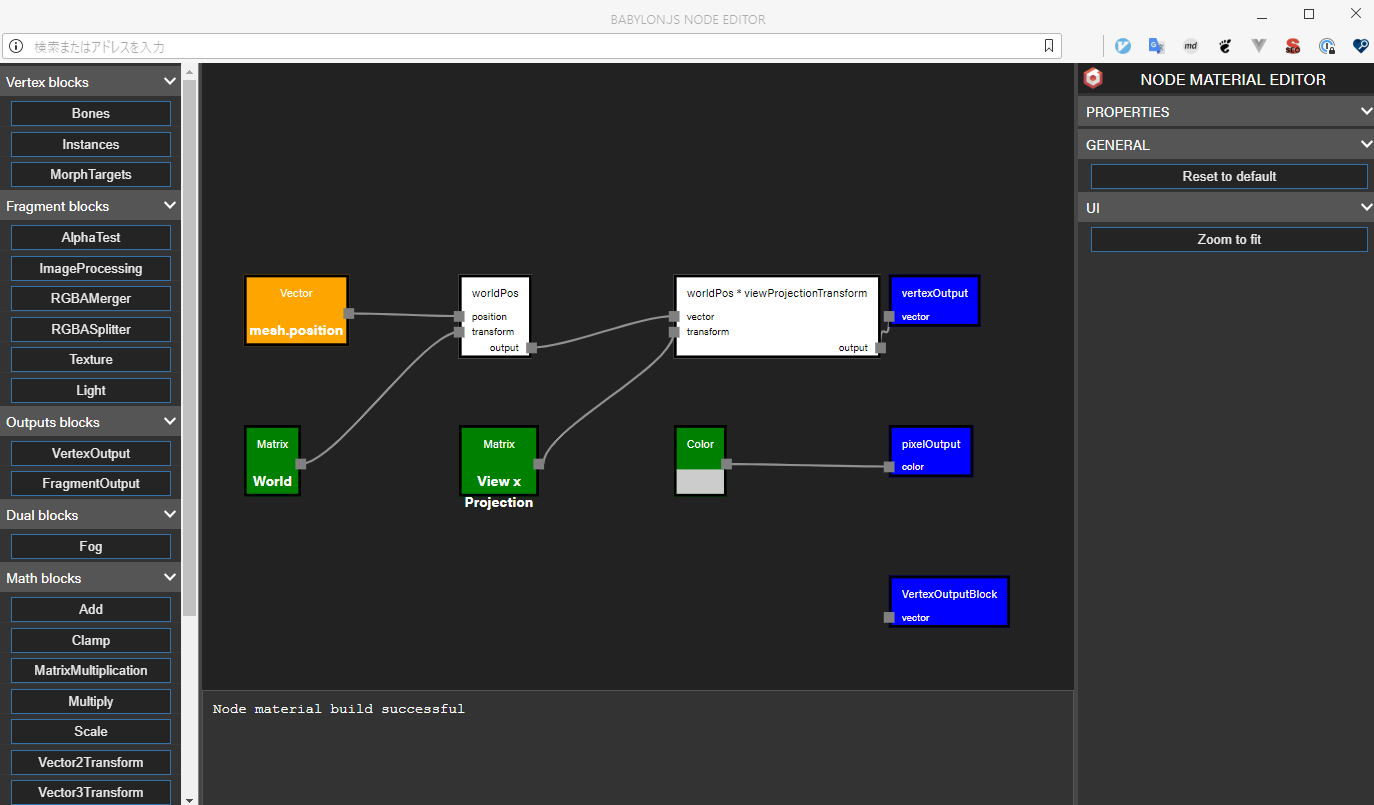Click vector input port on worldPos * viewProjectionTransform
Screen dimensions: 1374x805
point(674,317)
